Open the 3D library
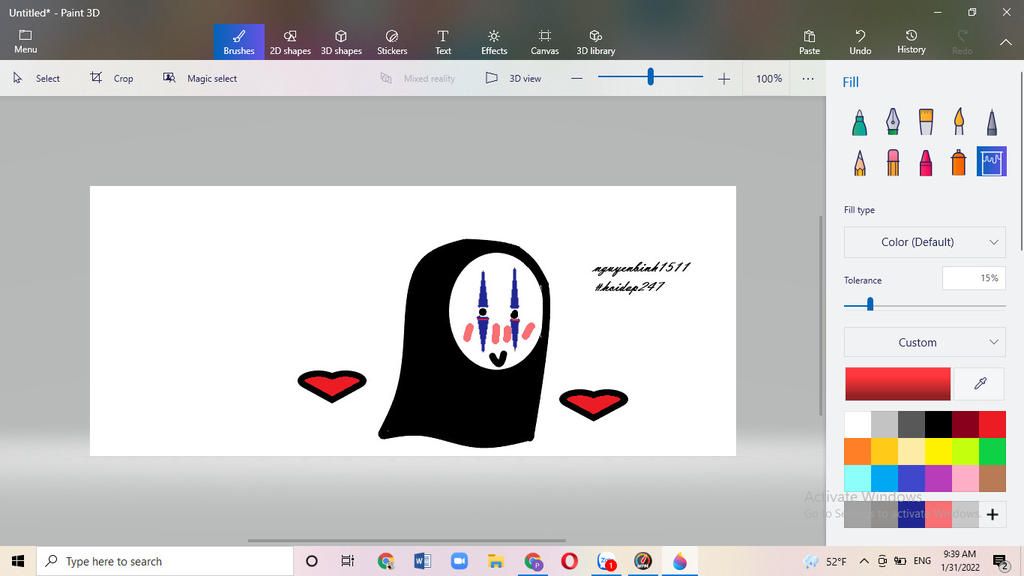The image size is (1024, 576). coord(596,42)
